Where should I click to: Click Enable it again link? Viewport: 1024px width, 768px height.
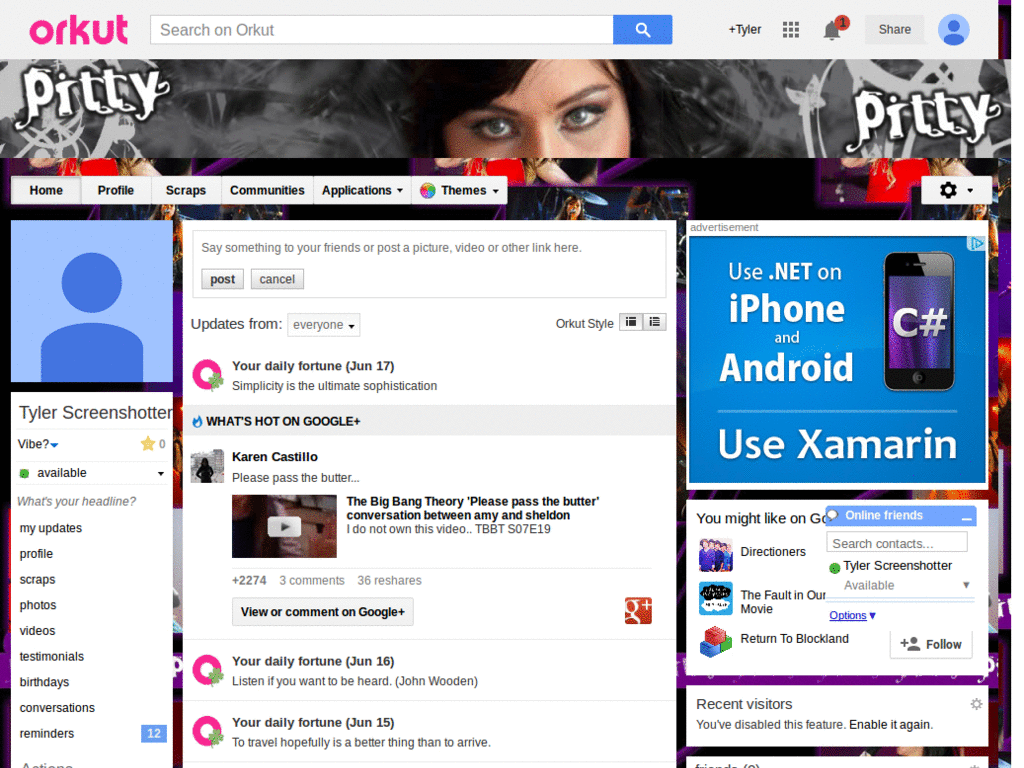point(890,725)
